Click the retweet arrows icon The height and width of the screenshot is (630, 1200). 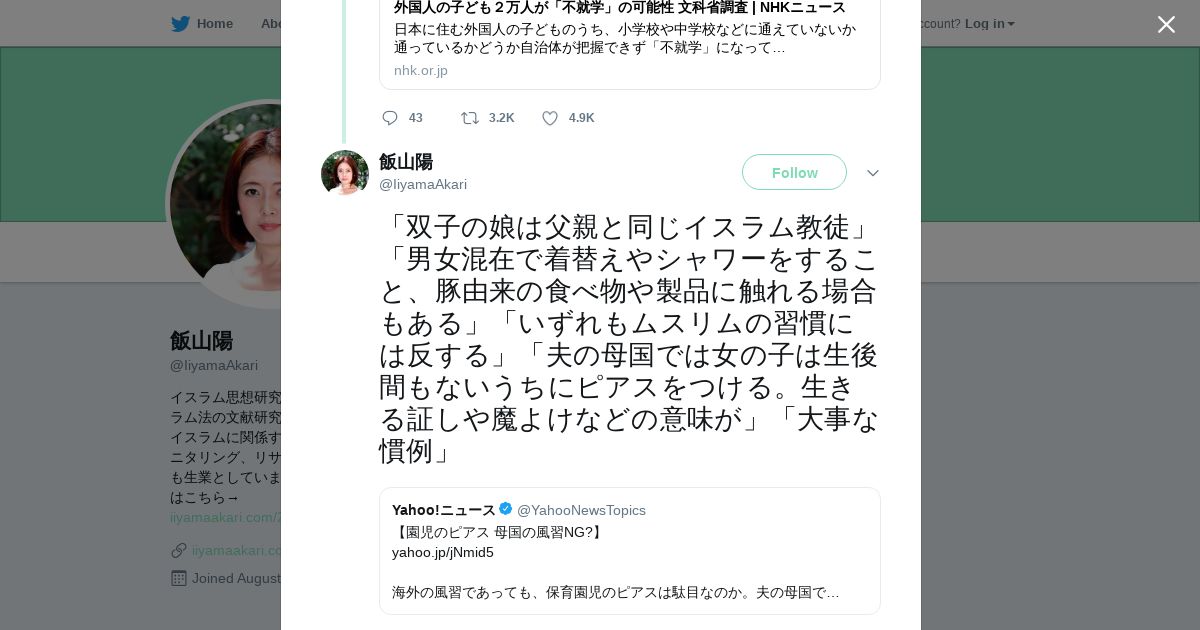pos(470,118)
